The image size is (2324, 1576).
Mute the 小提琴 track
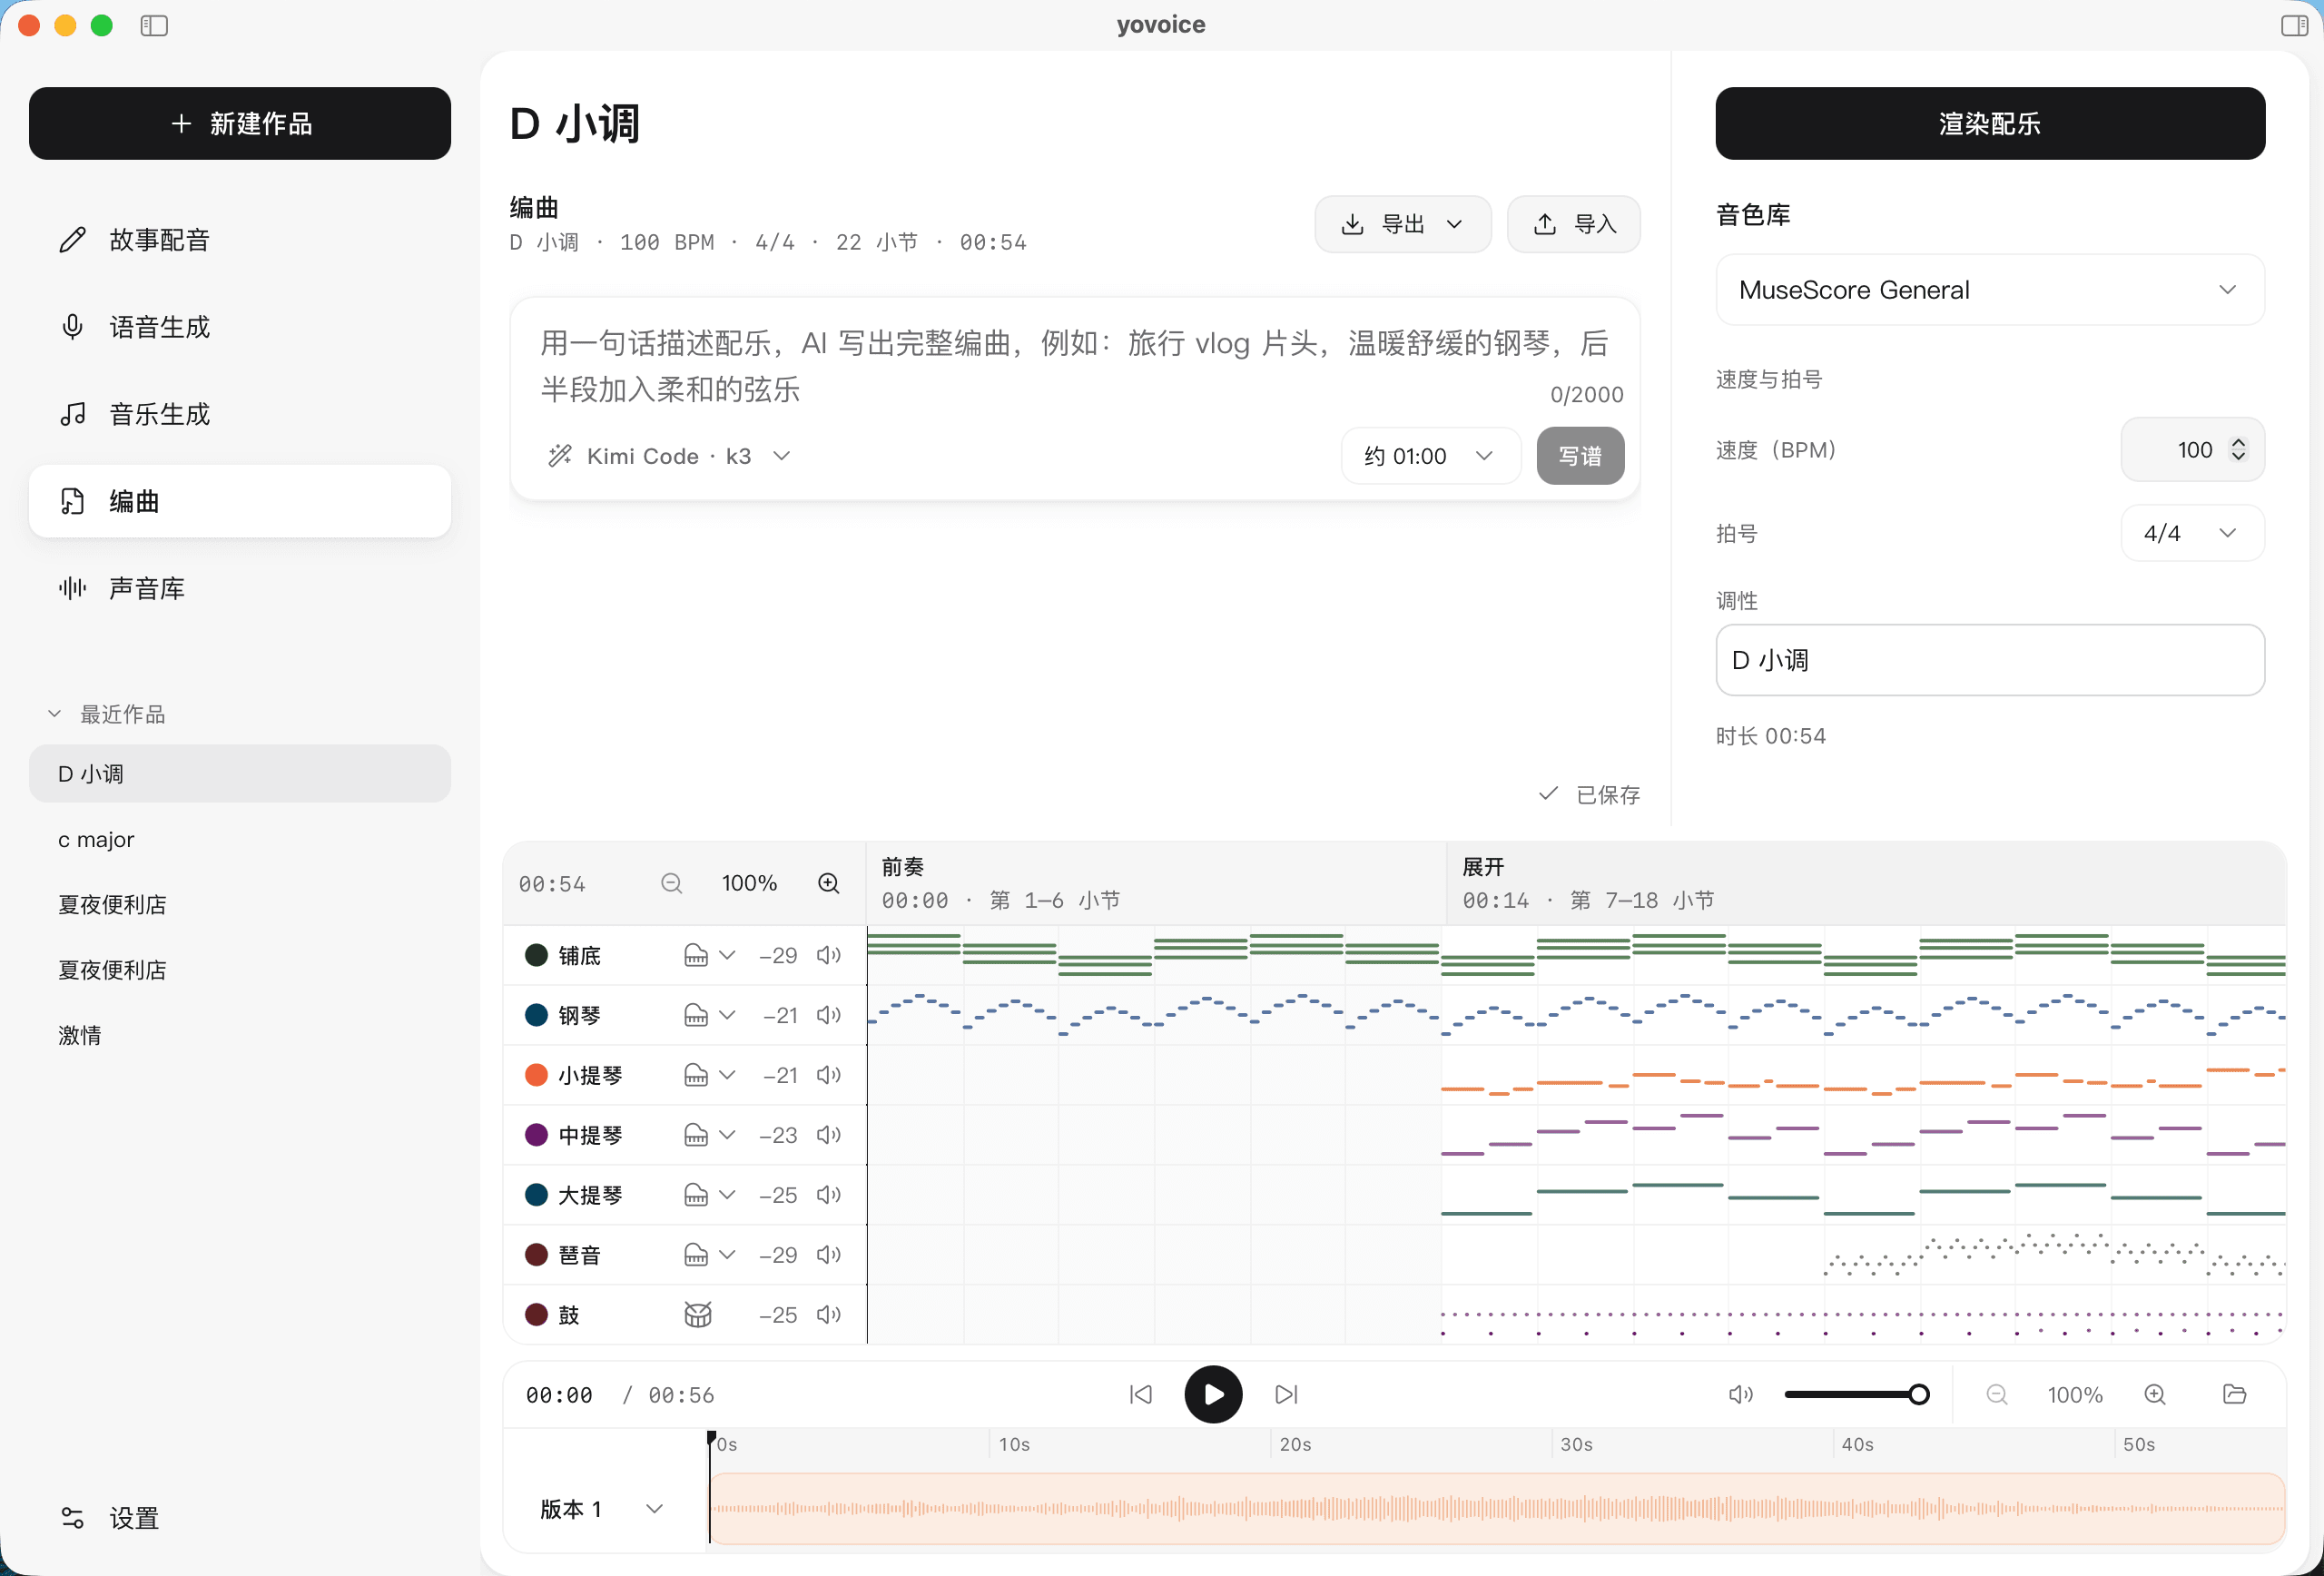[829, 1075]
